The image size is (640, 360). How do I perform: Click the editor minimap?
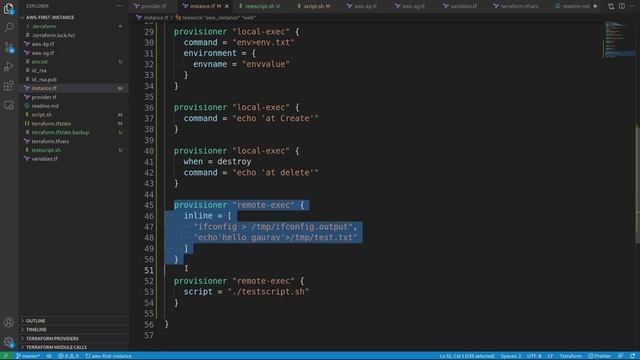coord(619,41)
